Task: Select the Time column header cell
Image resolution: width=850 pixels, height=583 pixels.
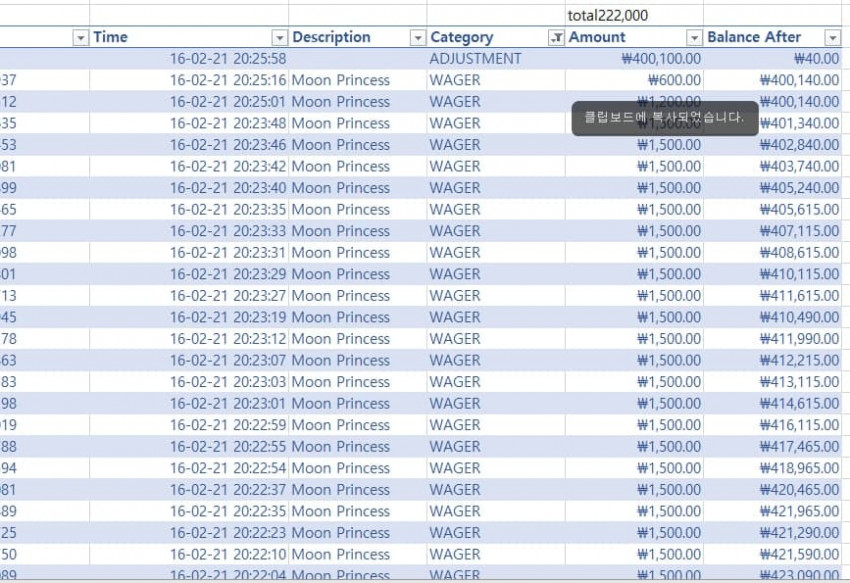Action: [189, 37]
